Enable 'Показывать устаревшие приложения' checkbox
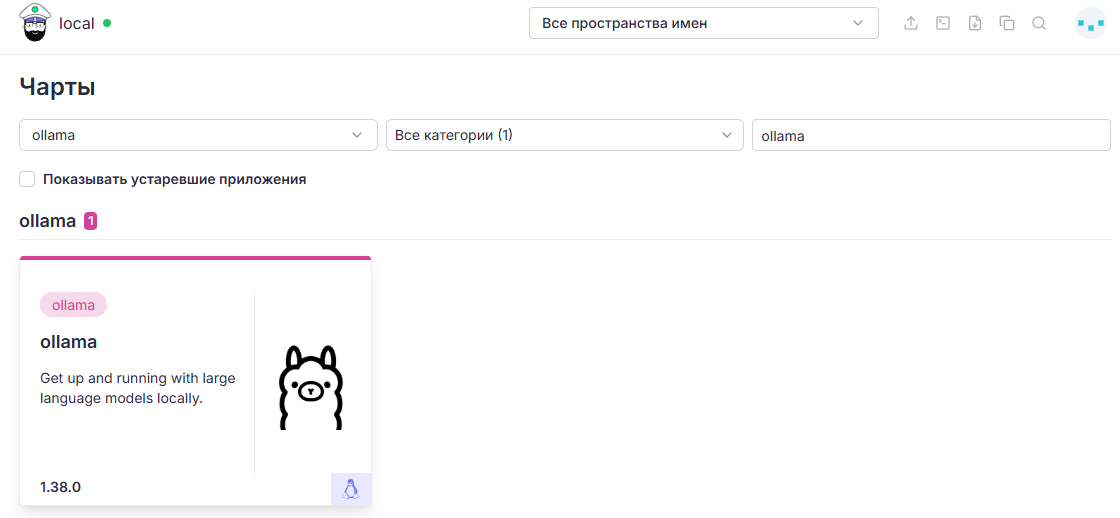The height and width of the screenshot is (518, 1120). [x=27, y=179]
